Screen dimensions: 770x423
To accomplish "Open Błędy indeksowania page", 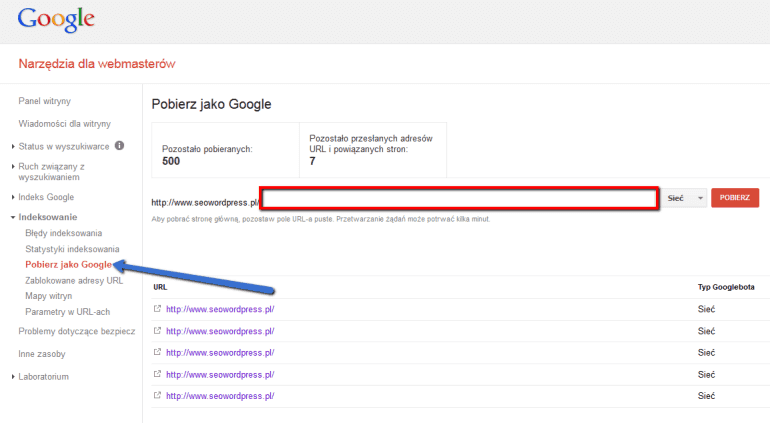I will point(63,233).
